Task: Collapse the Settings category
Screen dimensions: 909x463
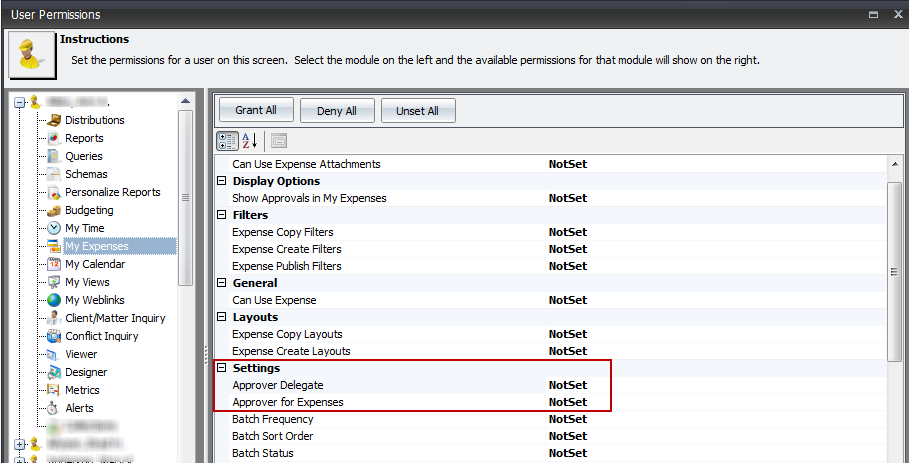Action: 222,369
